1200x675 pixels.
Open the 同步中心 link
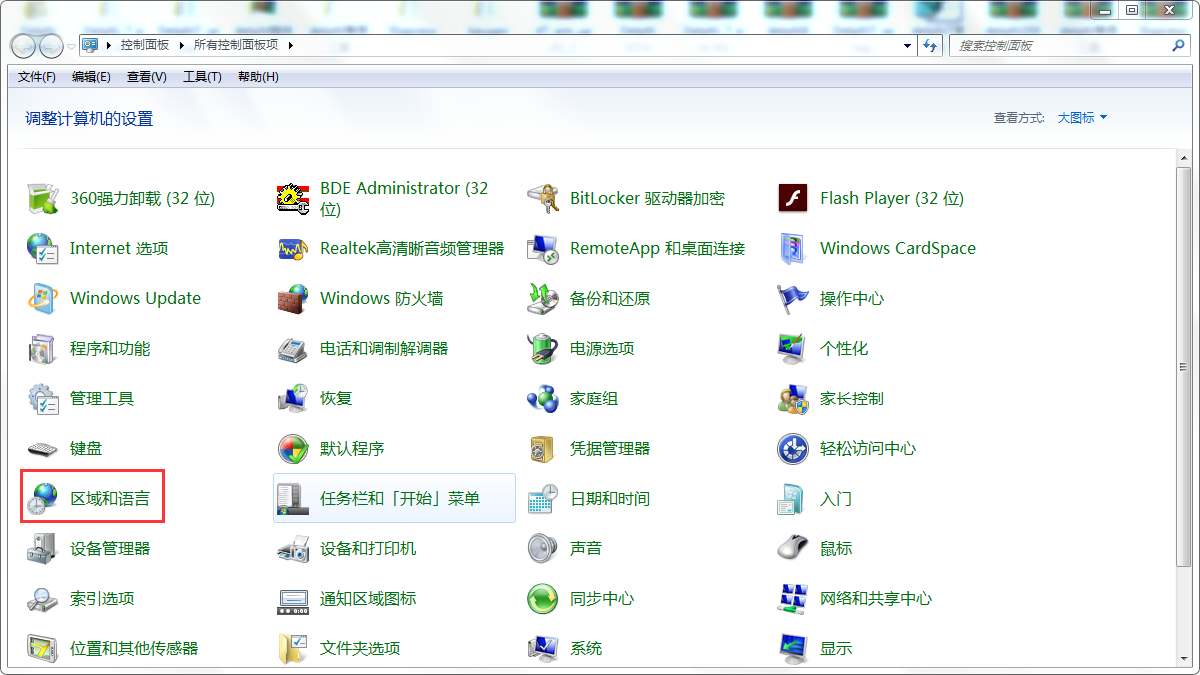tap(602, 598)
